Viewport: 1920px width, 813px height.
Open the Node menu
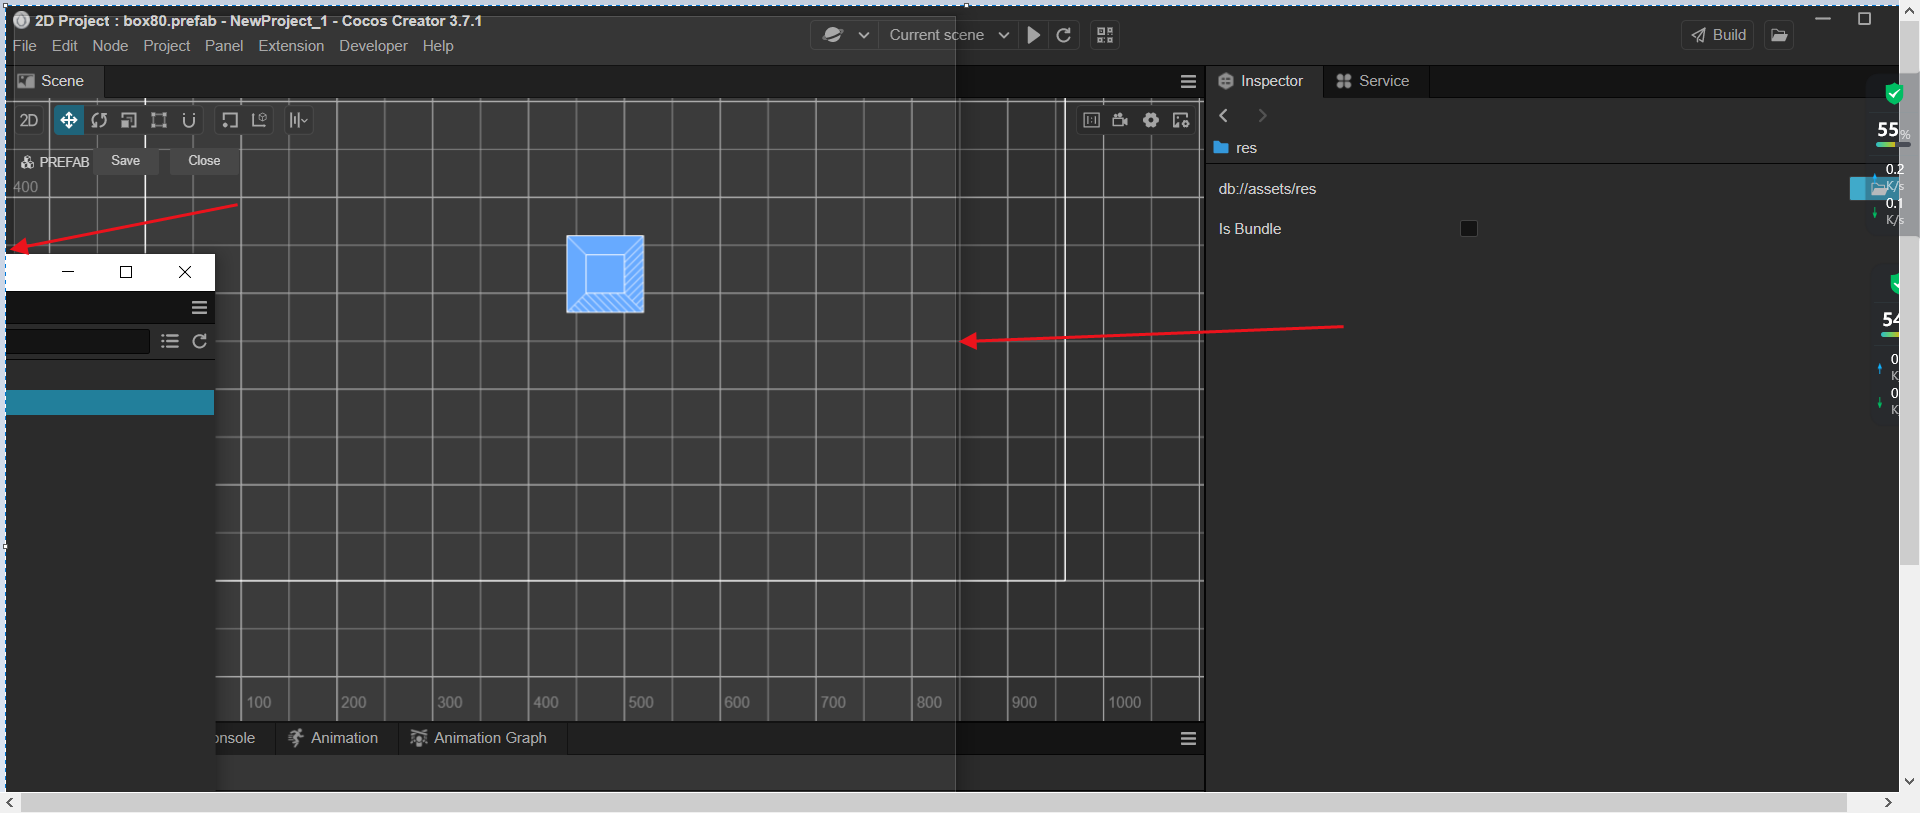[110, 46]
